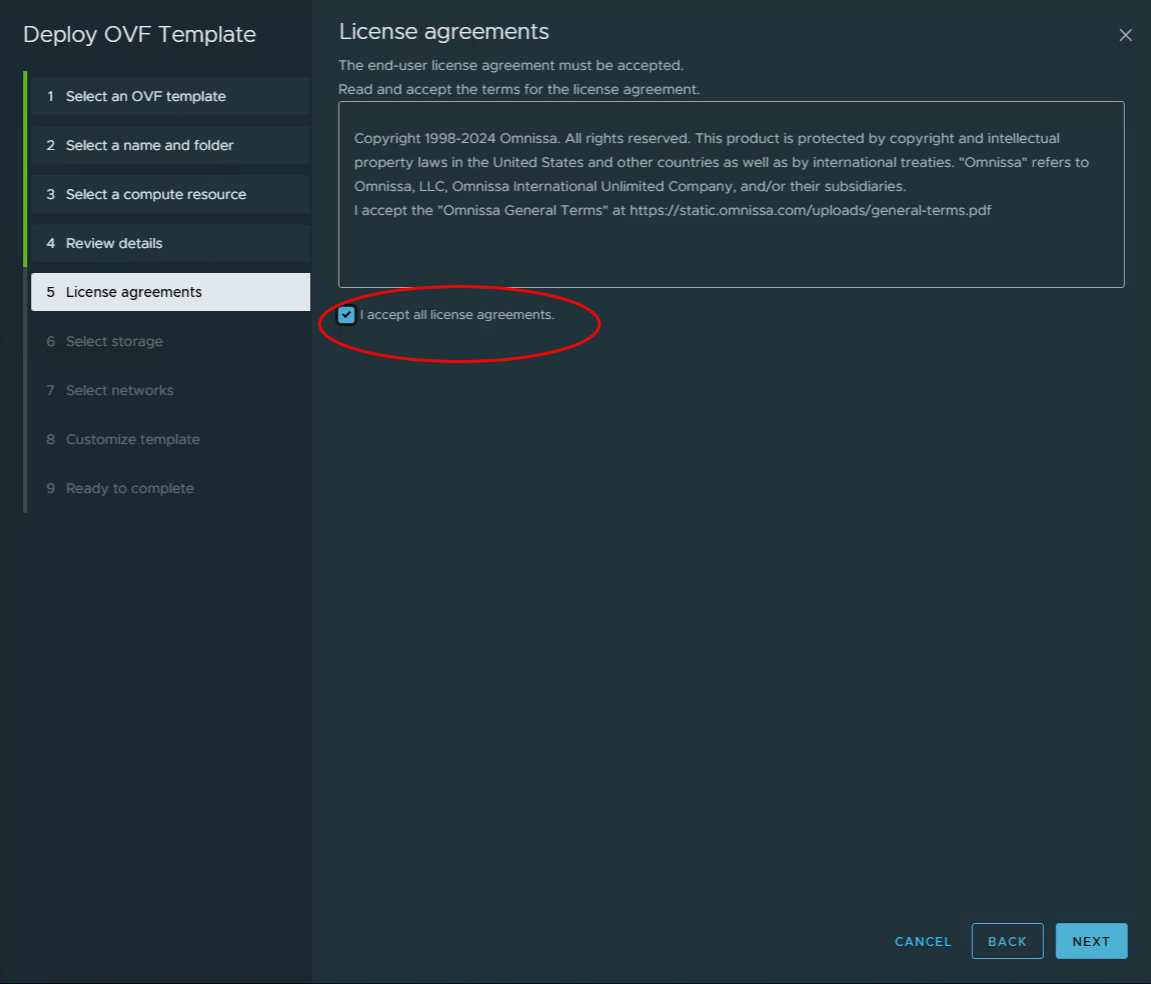Go to step 1 Select an OVF template
This screenshot has width=1151, height=984.
[x=146, y=96]
